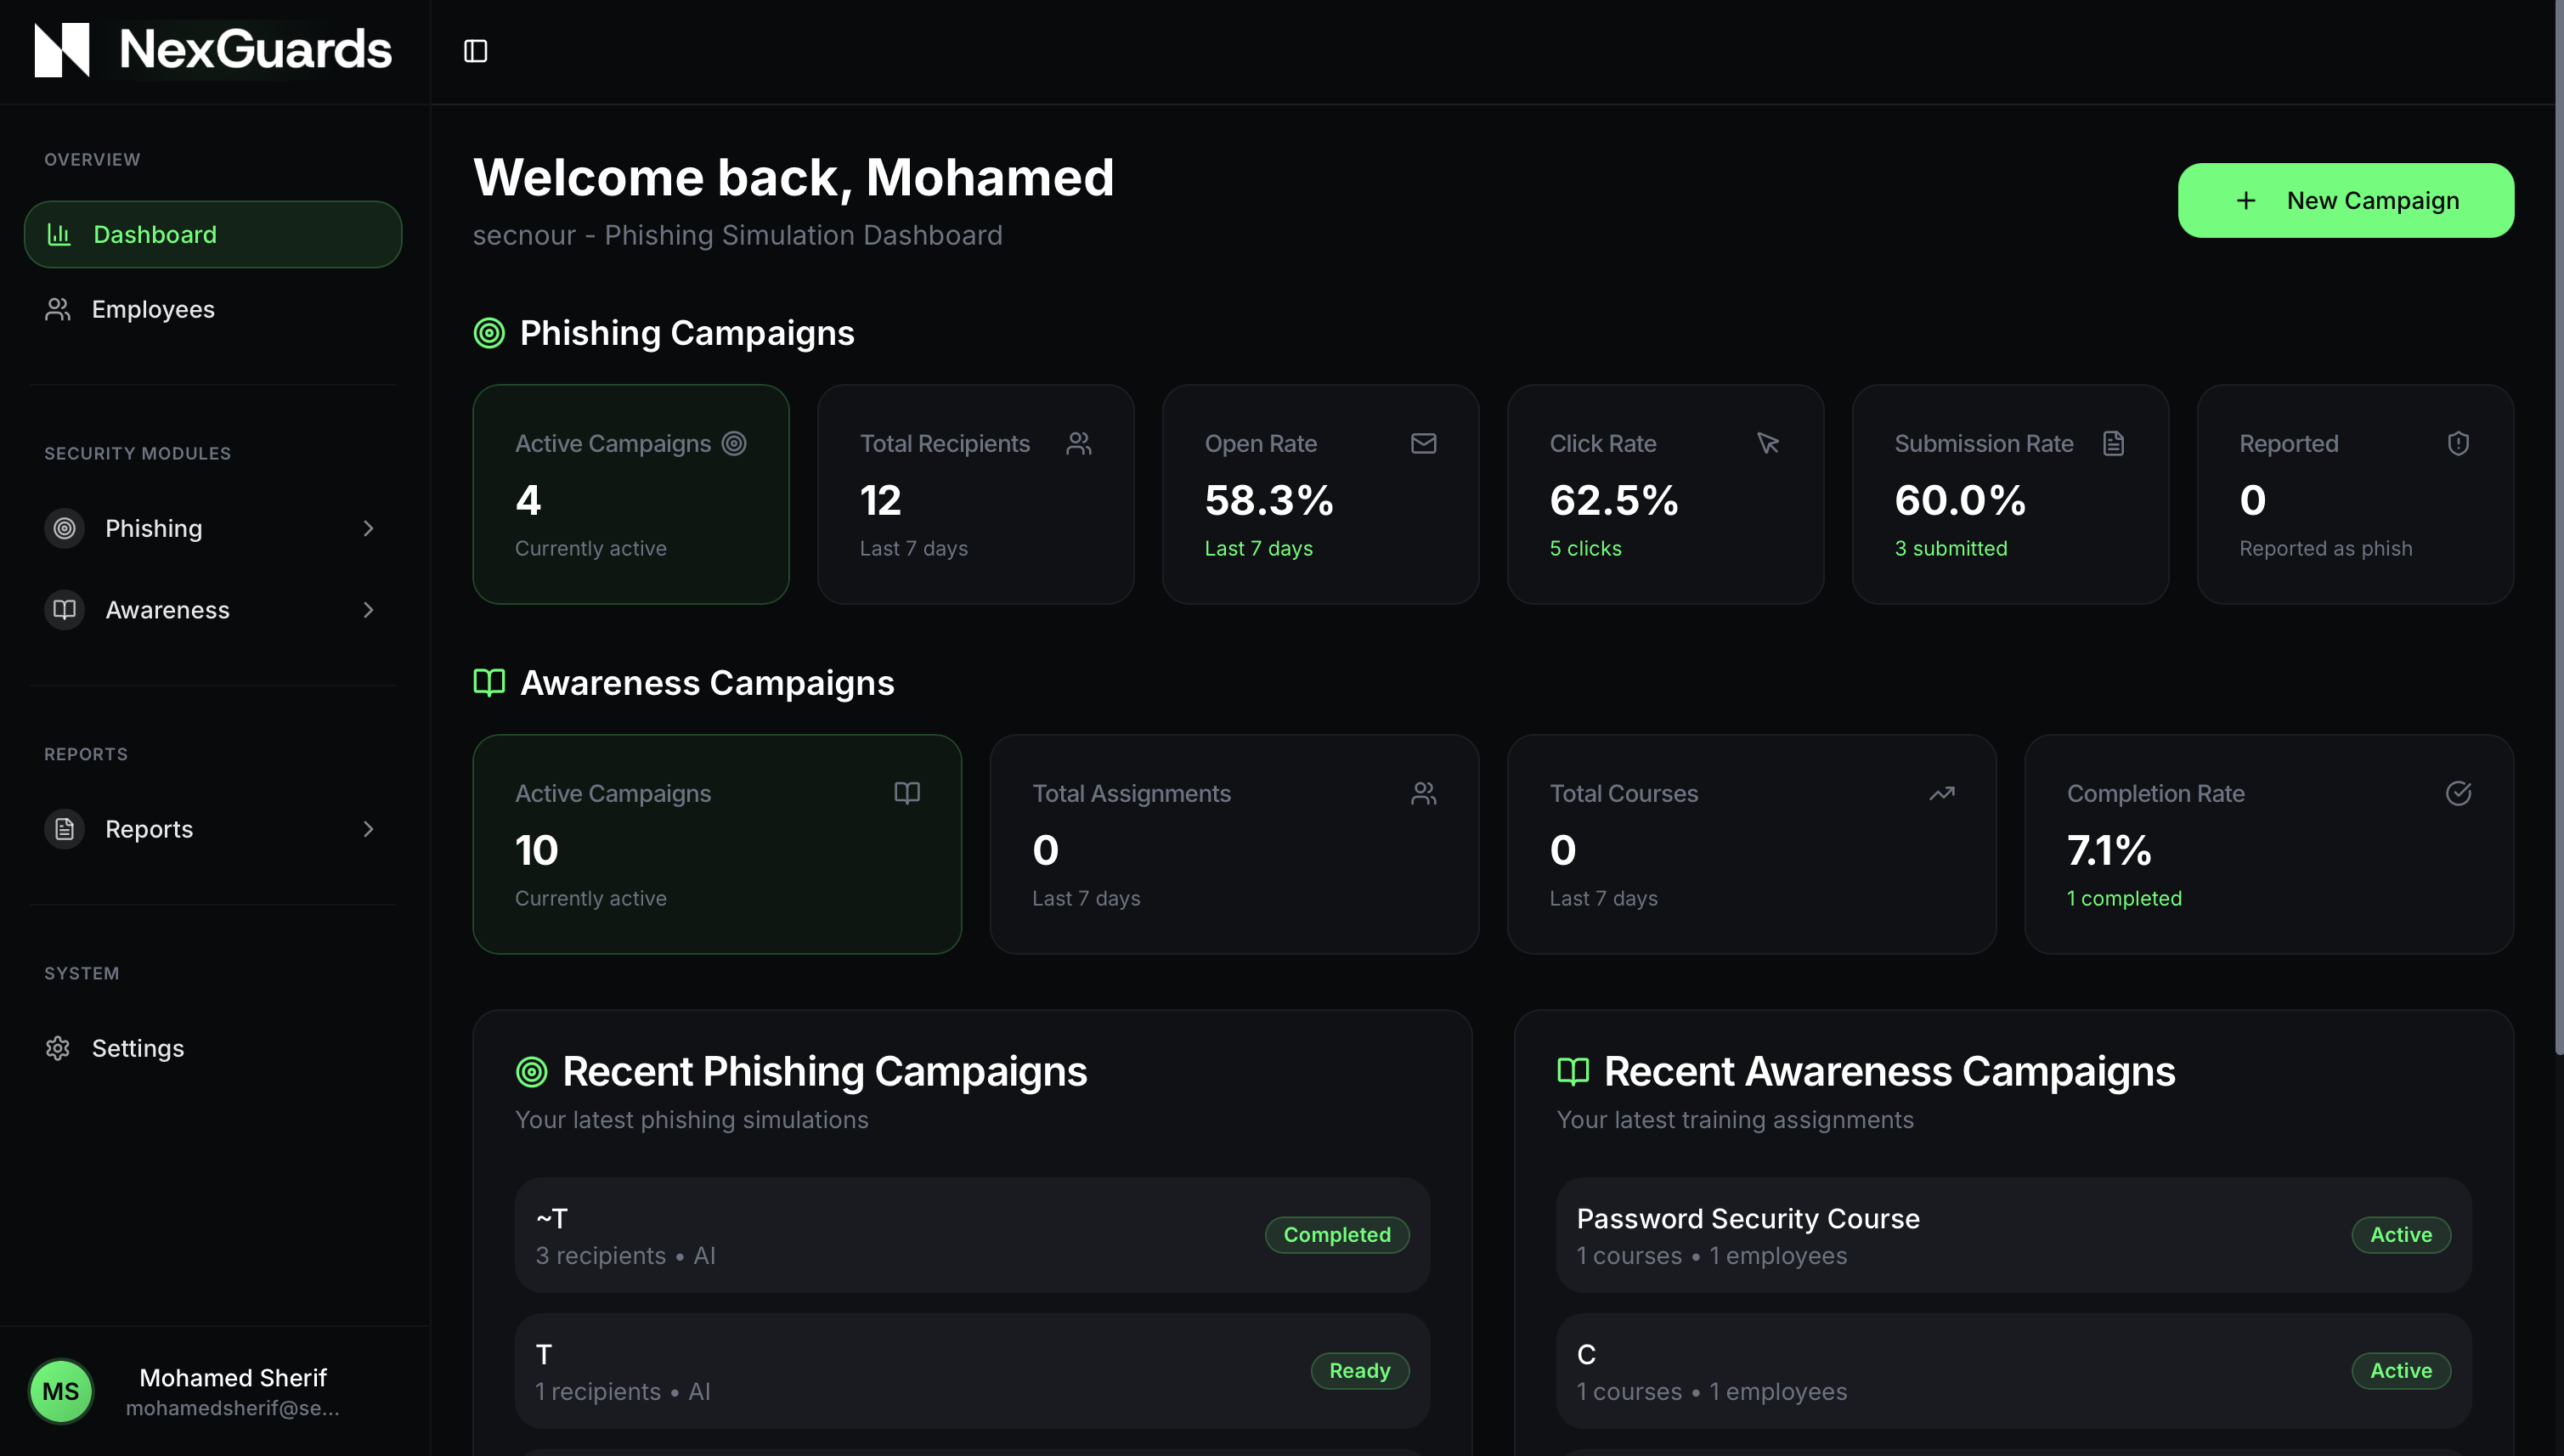This screenshot has height=1456, width=2564.
Task: Click the Open Rate envelope icon
Action: [1423, 443]
